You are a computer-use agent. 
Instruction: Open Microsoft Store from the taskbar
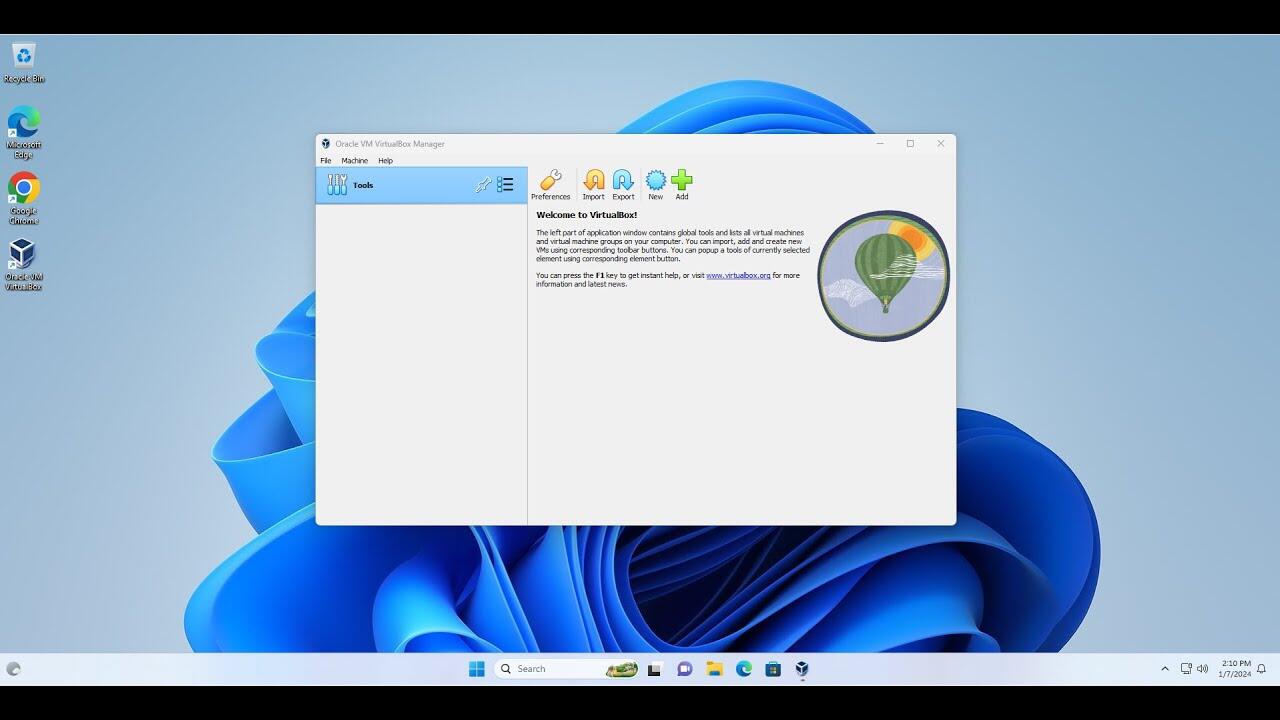pyautogui.click(x=773, y=669)
